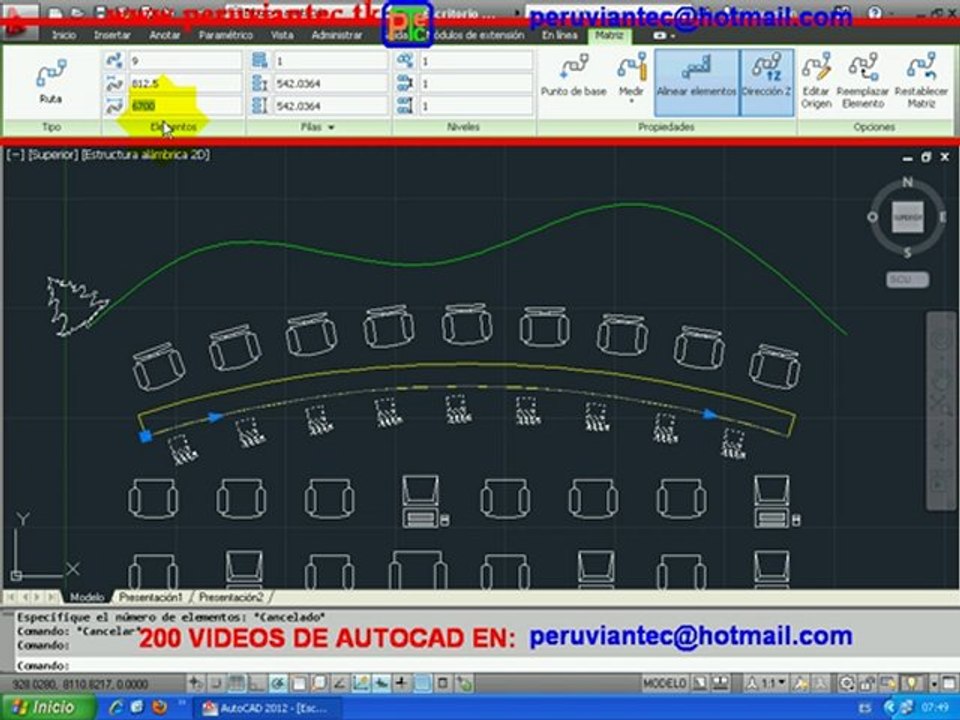Launch Firefox from the quick launch bar
This screenshot has width=960, height=720.
160,707
